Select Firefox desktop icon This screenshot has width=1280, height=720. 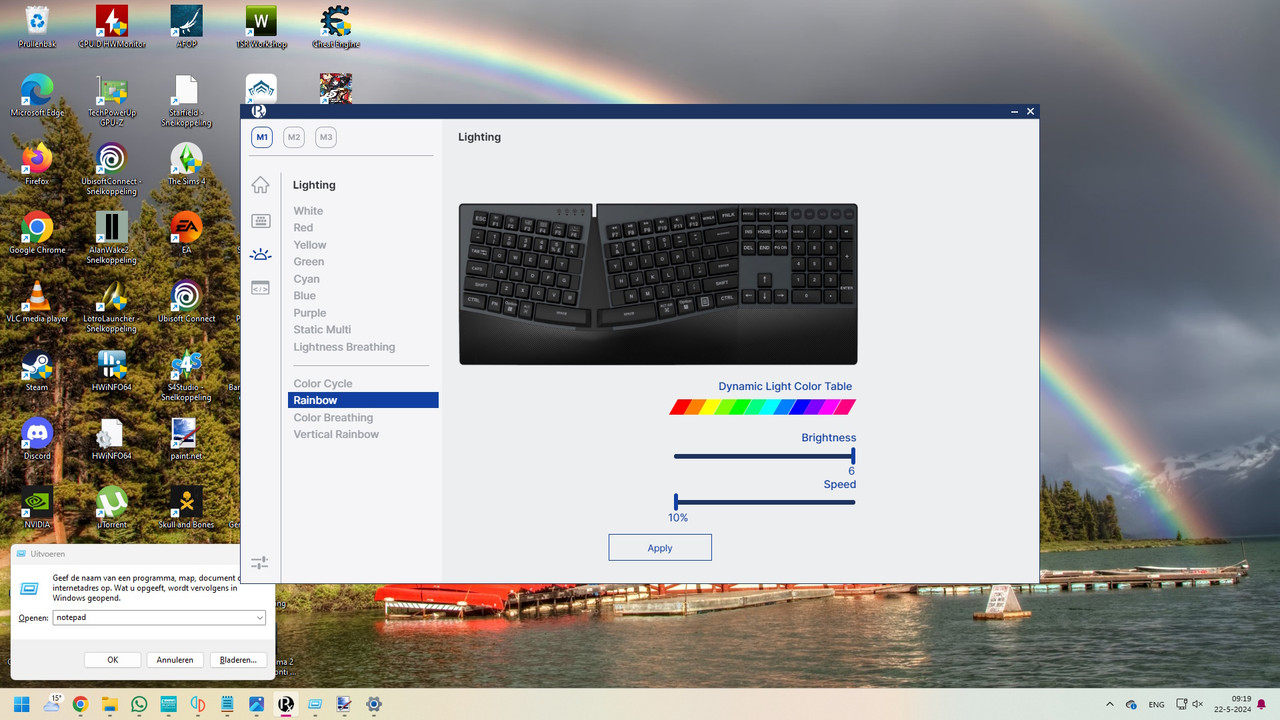[x=37, y=164]
